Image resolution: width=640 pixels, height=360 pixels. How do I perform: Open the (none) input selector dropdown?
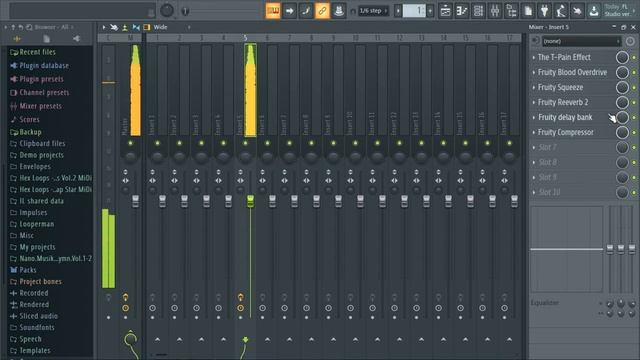(x=581, y=41)
